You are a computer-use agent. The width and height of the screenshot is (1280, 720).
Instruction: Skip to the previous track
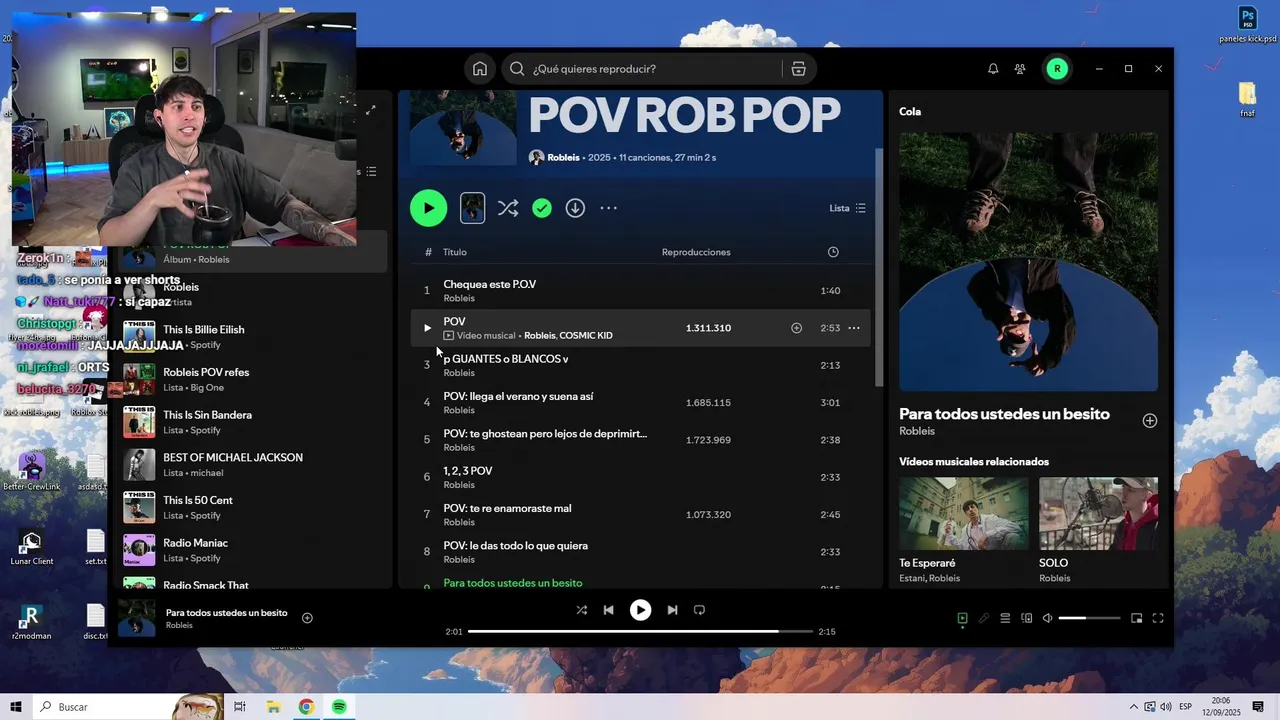coord(608,610)
